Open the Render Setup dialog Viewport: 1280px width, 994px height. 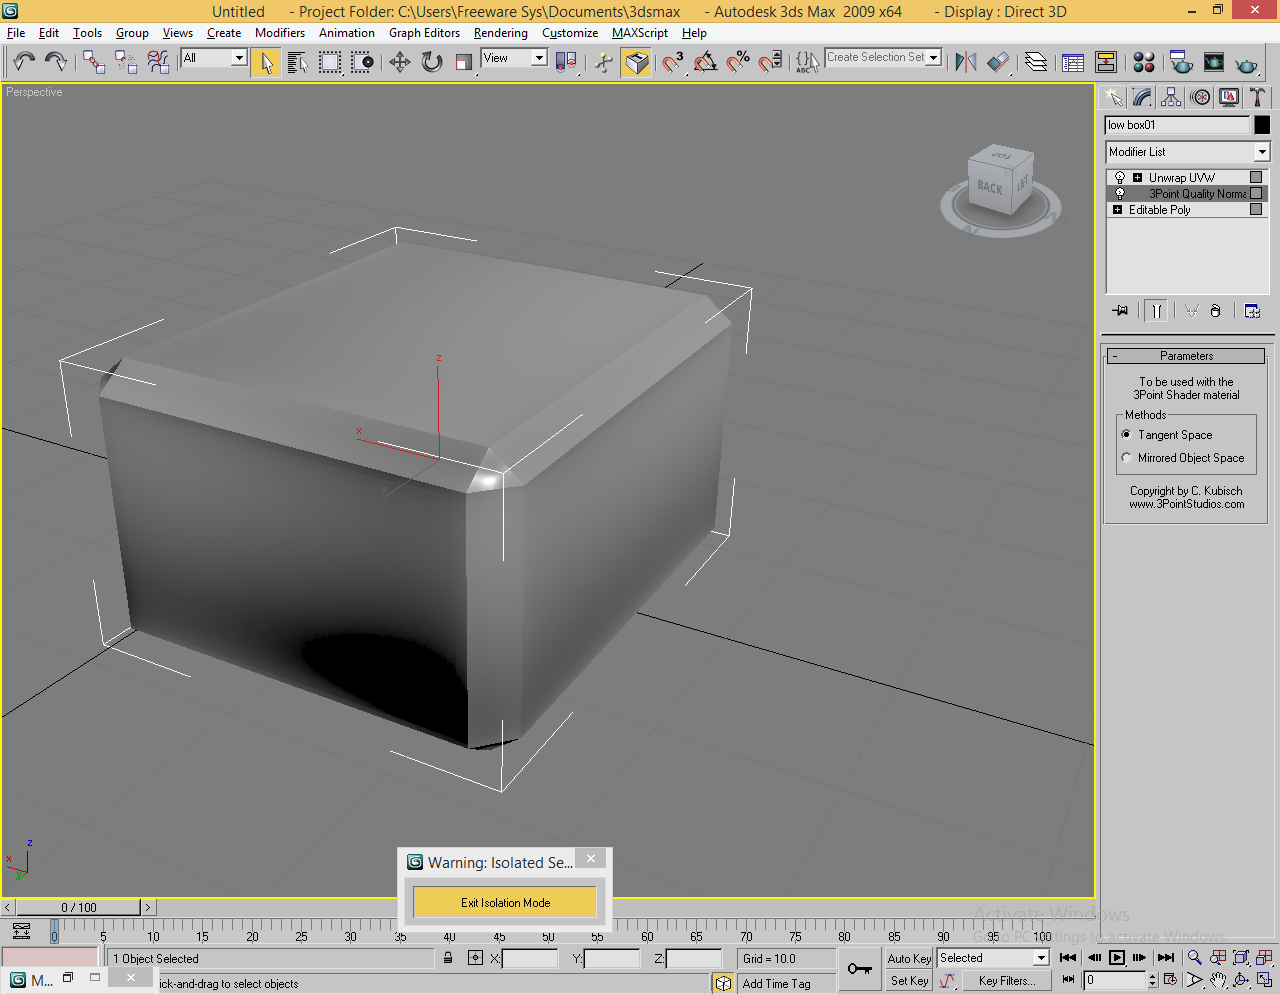pyautogui.click(x=1181, y=62)
